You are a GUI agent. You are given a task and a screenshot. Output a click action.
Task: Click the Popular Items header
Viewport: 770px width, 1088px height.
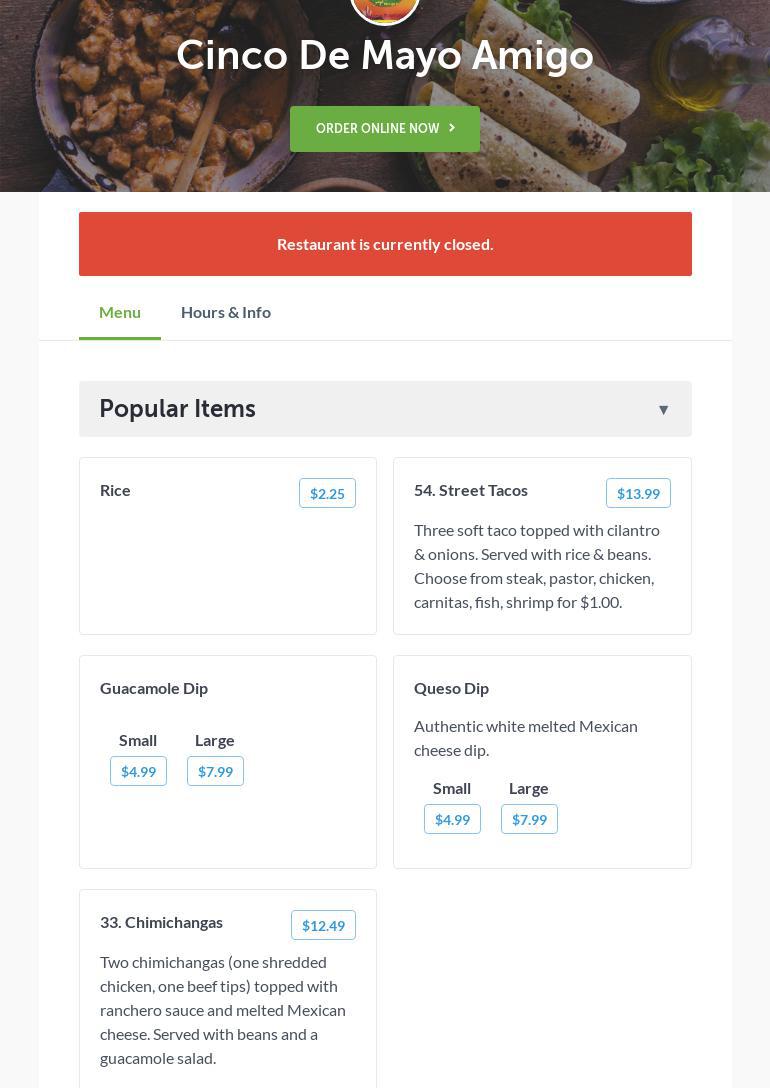click(x=178, y=409)
